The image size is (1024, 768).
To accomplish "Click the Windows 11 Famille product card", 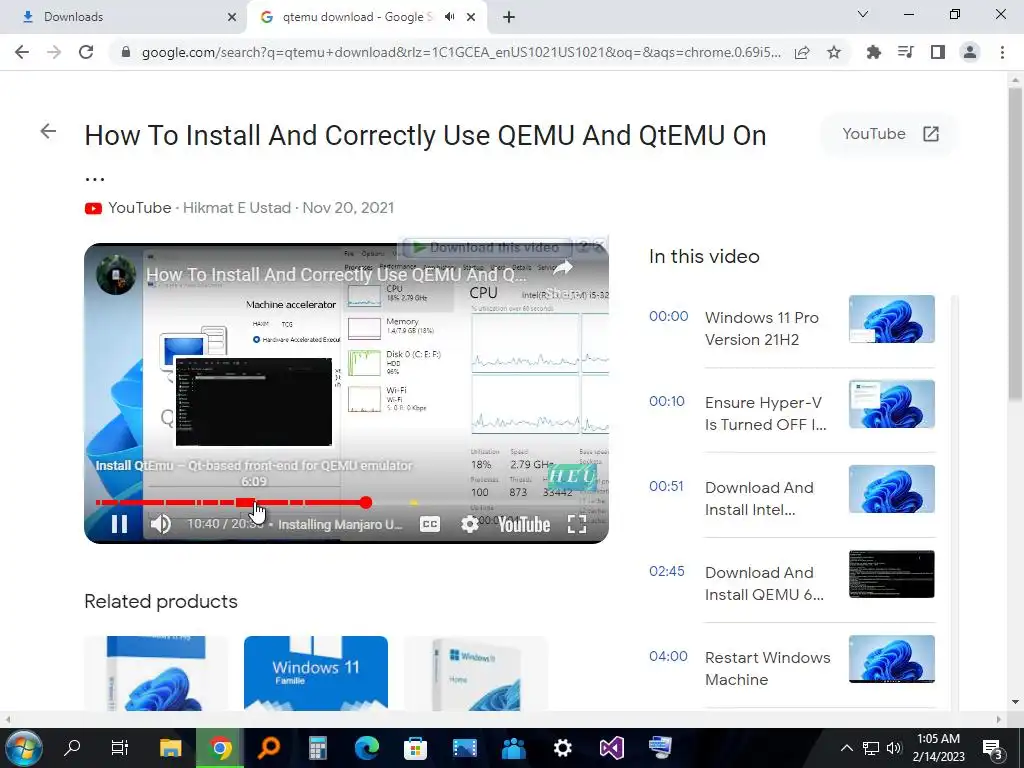I will click(315, 673).
